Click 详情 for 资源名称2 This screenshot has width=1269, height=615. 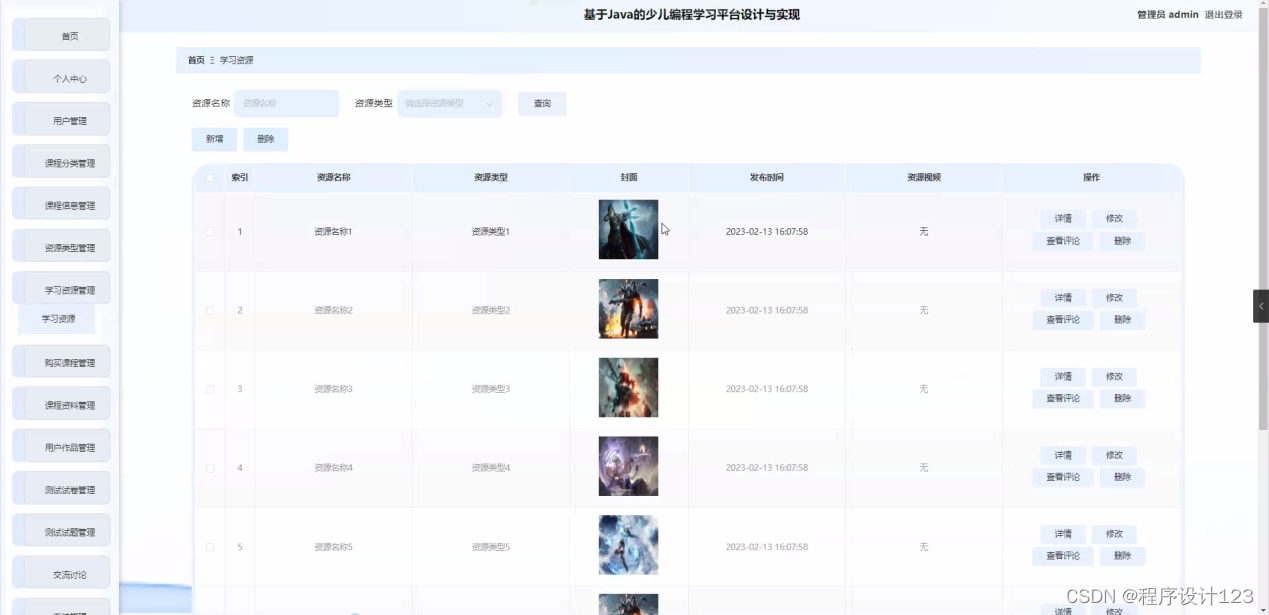tap(1063, 298)
